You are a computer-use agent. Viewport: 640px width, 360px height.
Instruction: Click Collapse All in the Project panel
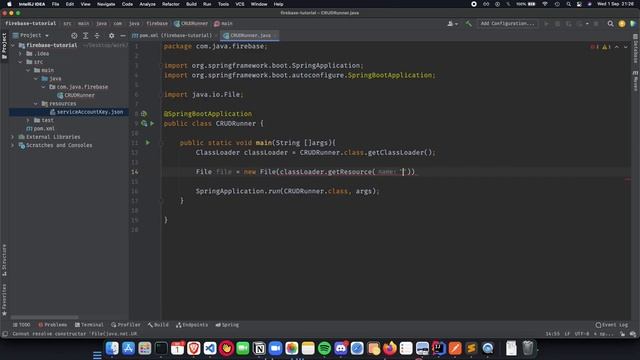(97, 36)
